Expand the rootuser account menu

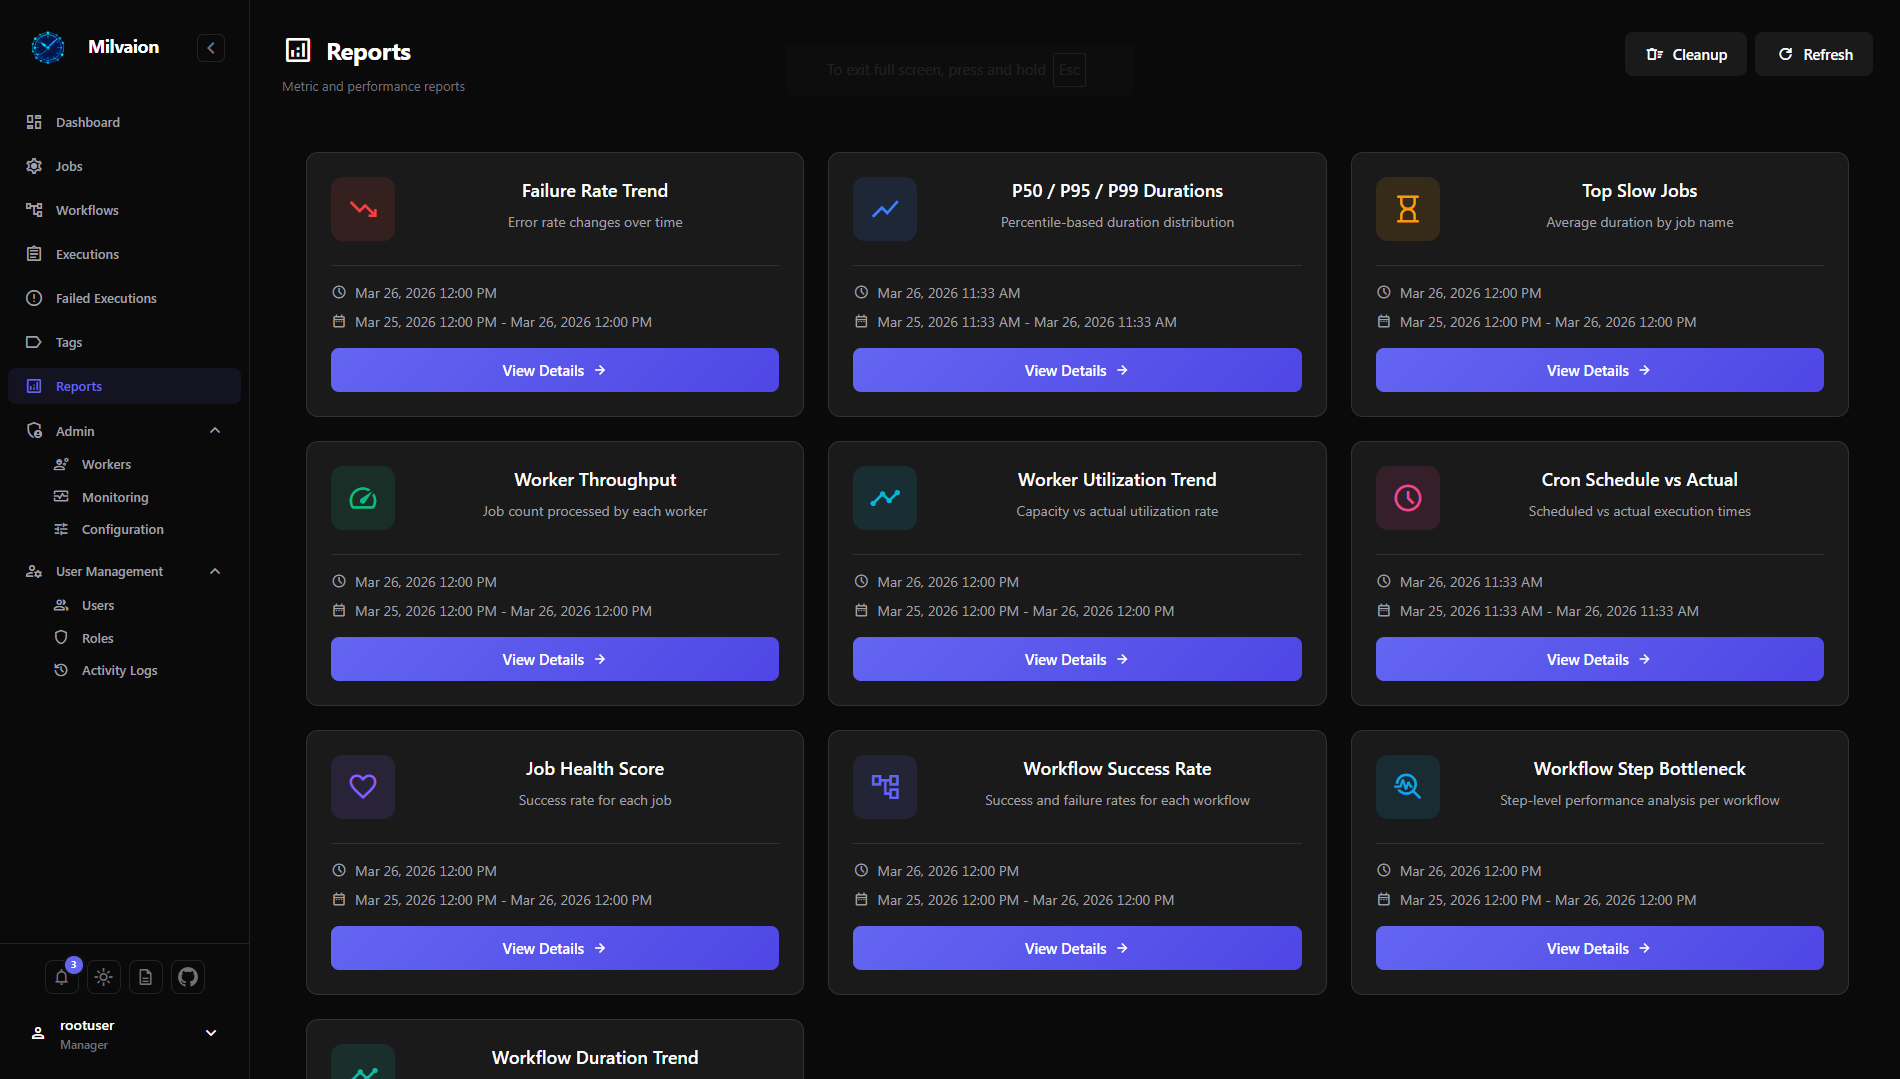[x=211, y=1032]
